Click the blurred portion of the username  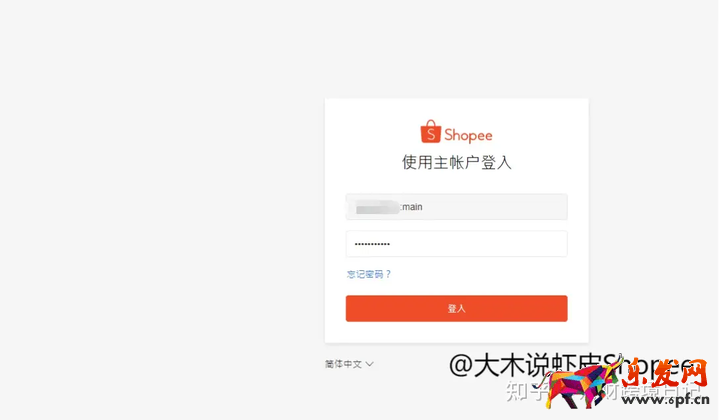click(377, 207)
